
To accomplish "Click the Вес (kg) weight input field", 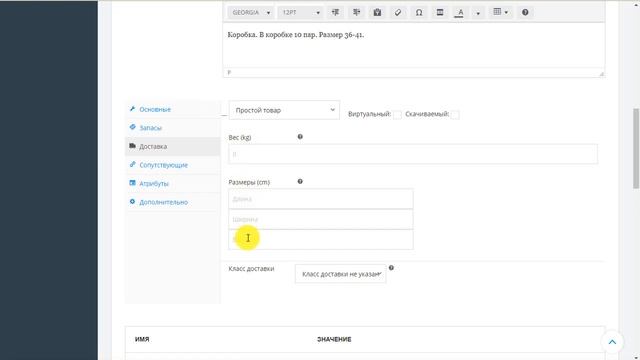I will pos(413,154).
